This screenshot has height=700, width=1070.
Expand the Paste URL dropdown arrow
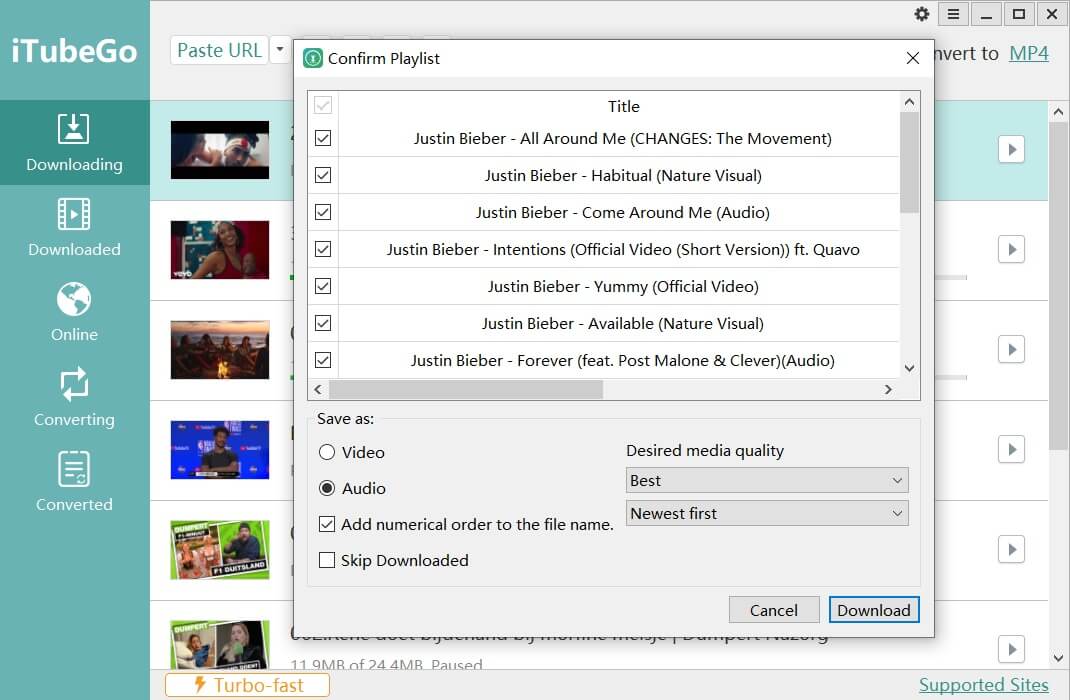[280, 50]
